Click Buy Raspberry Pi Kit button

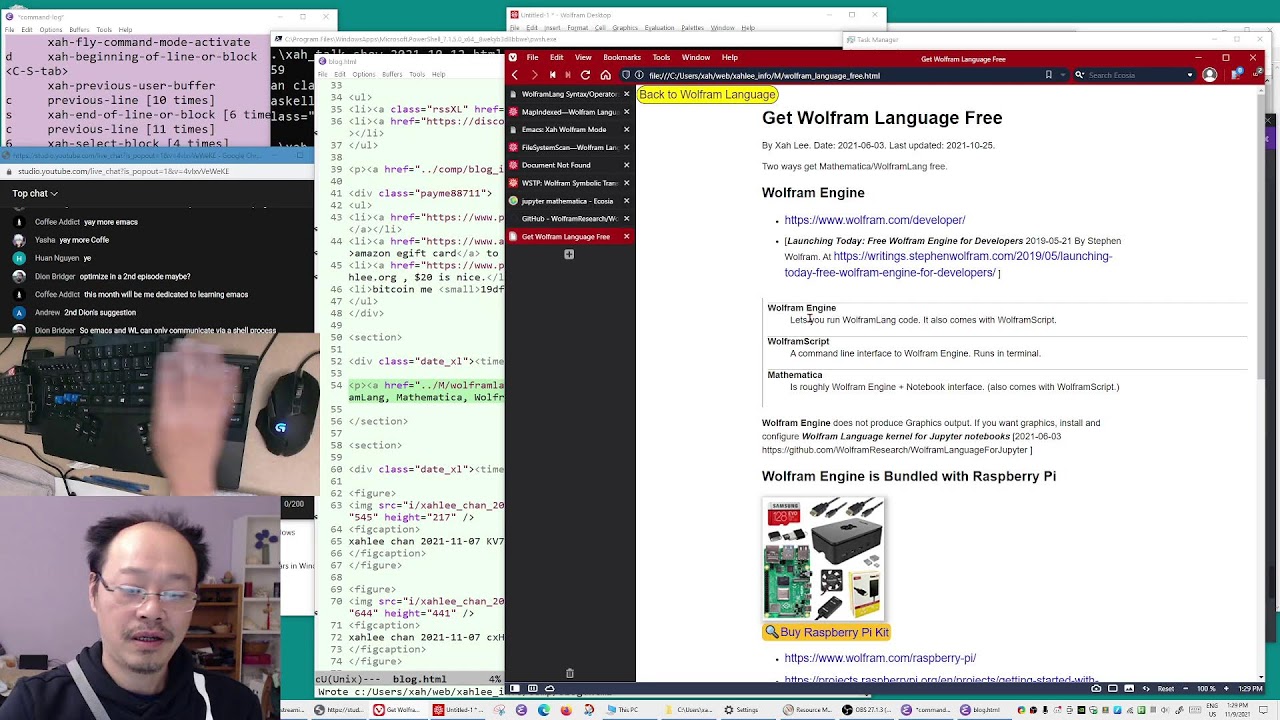point(826,632)
